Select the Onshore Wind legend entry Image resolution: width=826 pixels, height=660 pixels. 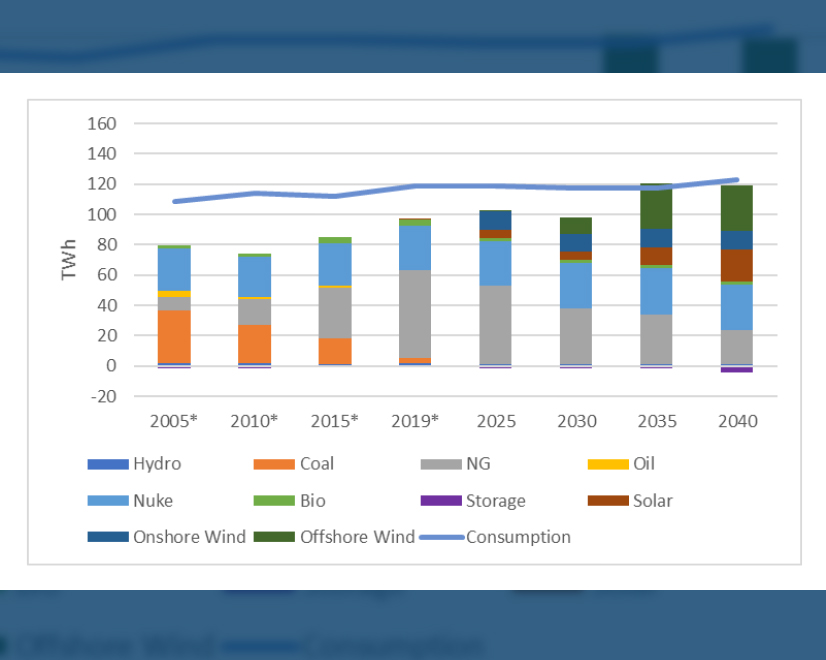[x=166, y=537]
